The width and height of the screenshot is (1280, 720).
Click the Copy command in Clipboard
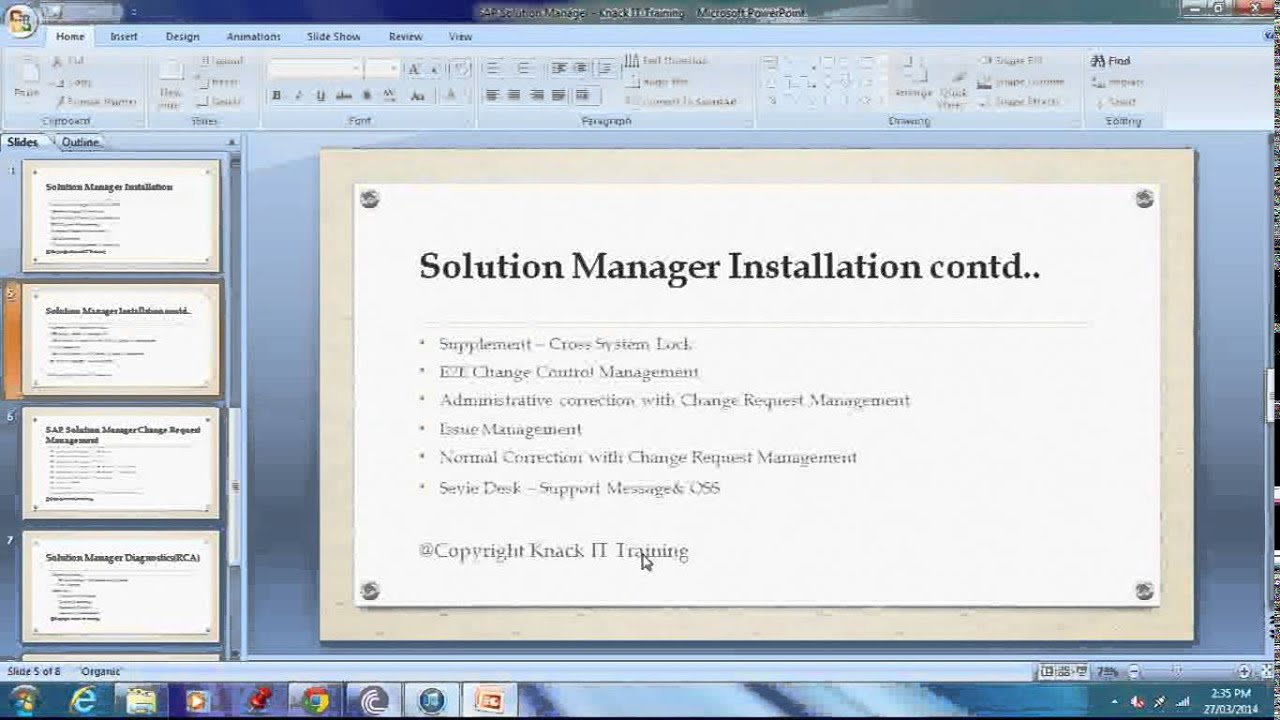point(74,82)
